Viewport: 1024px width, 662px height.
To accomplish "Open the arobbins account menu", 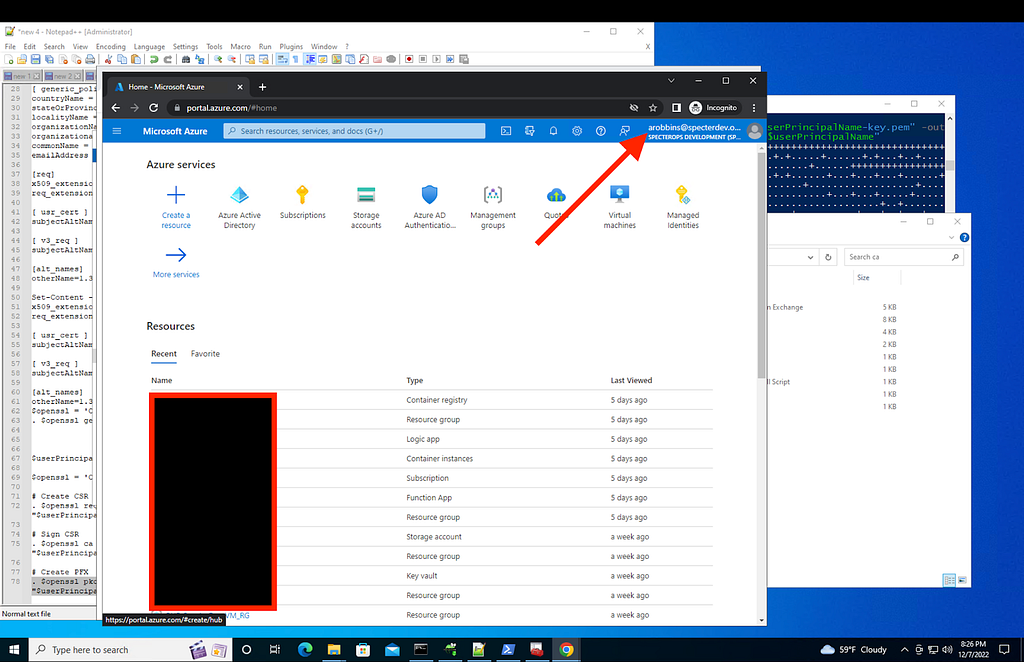I will (694, 131).
